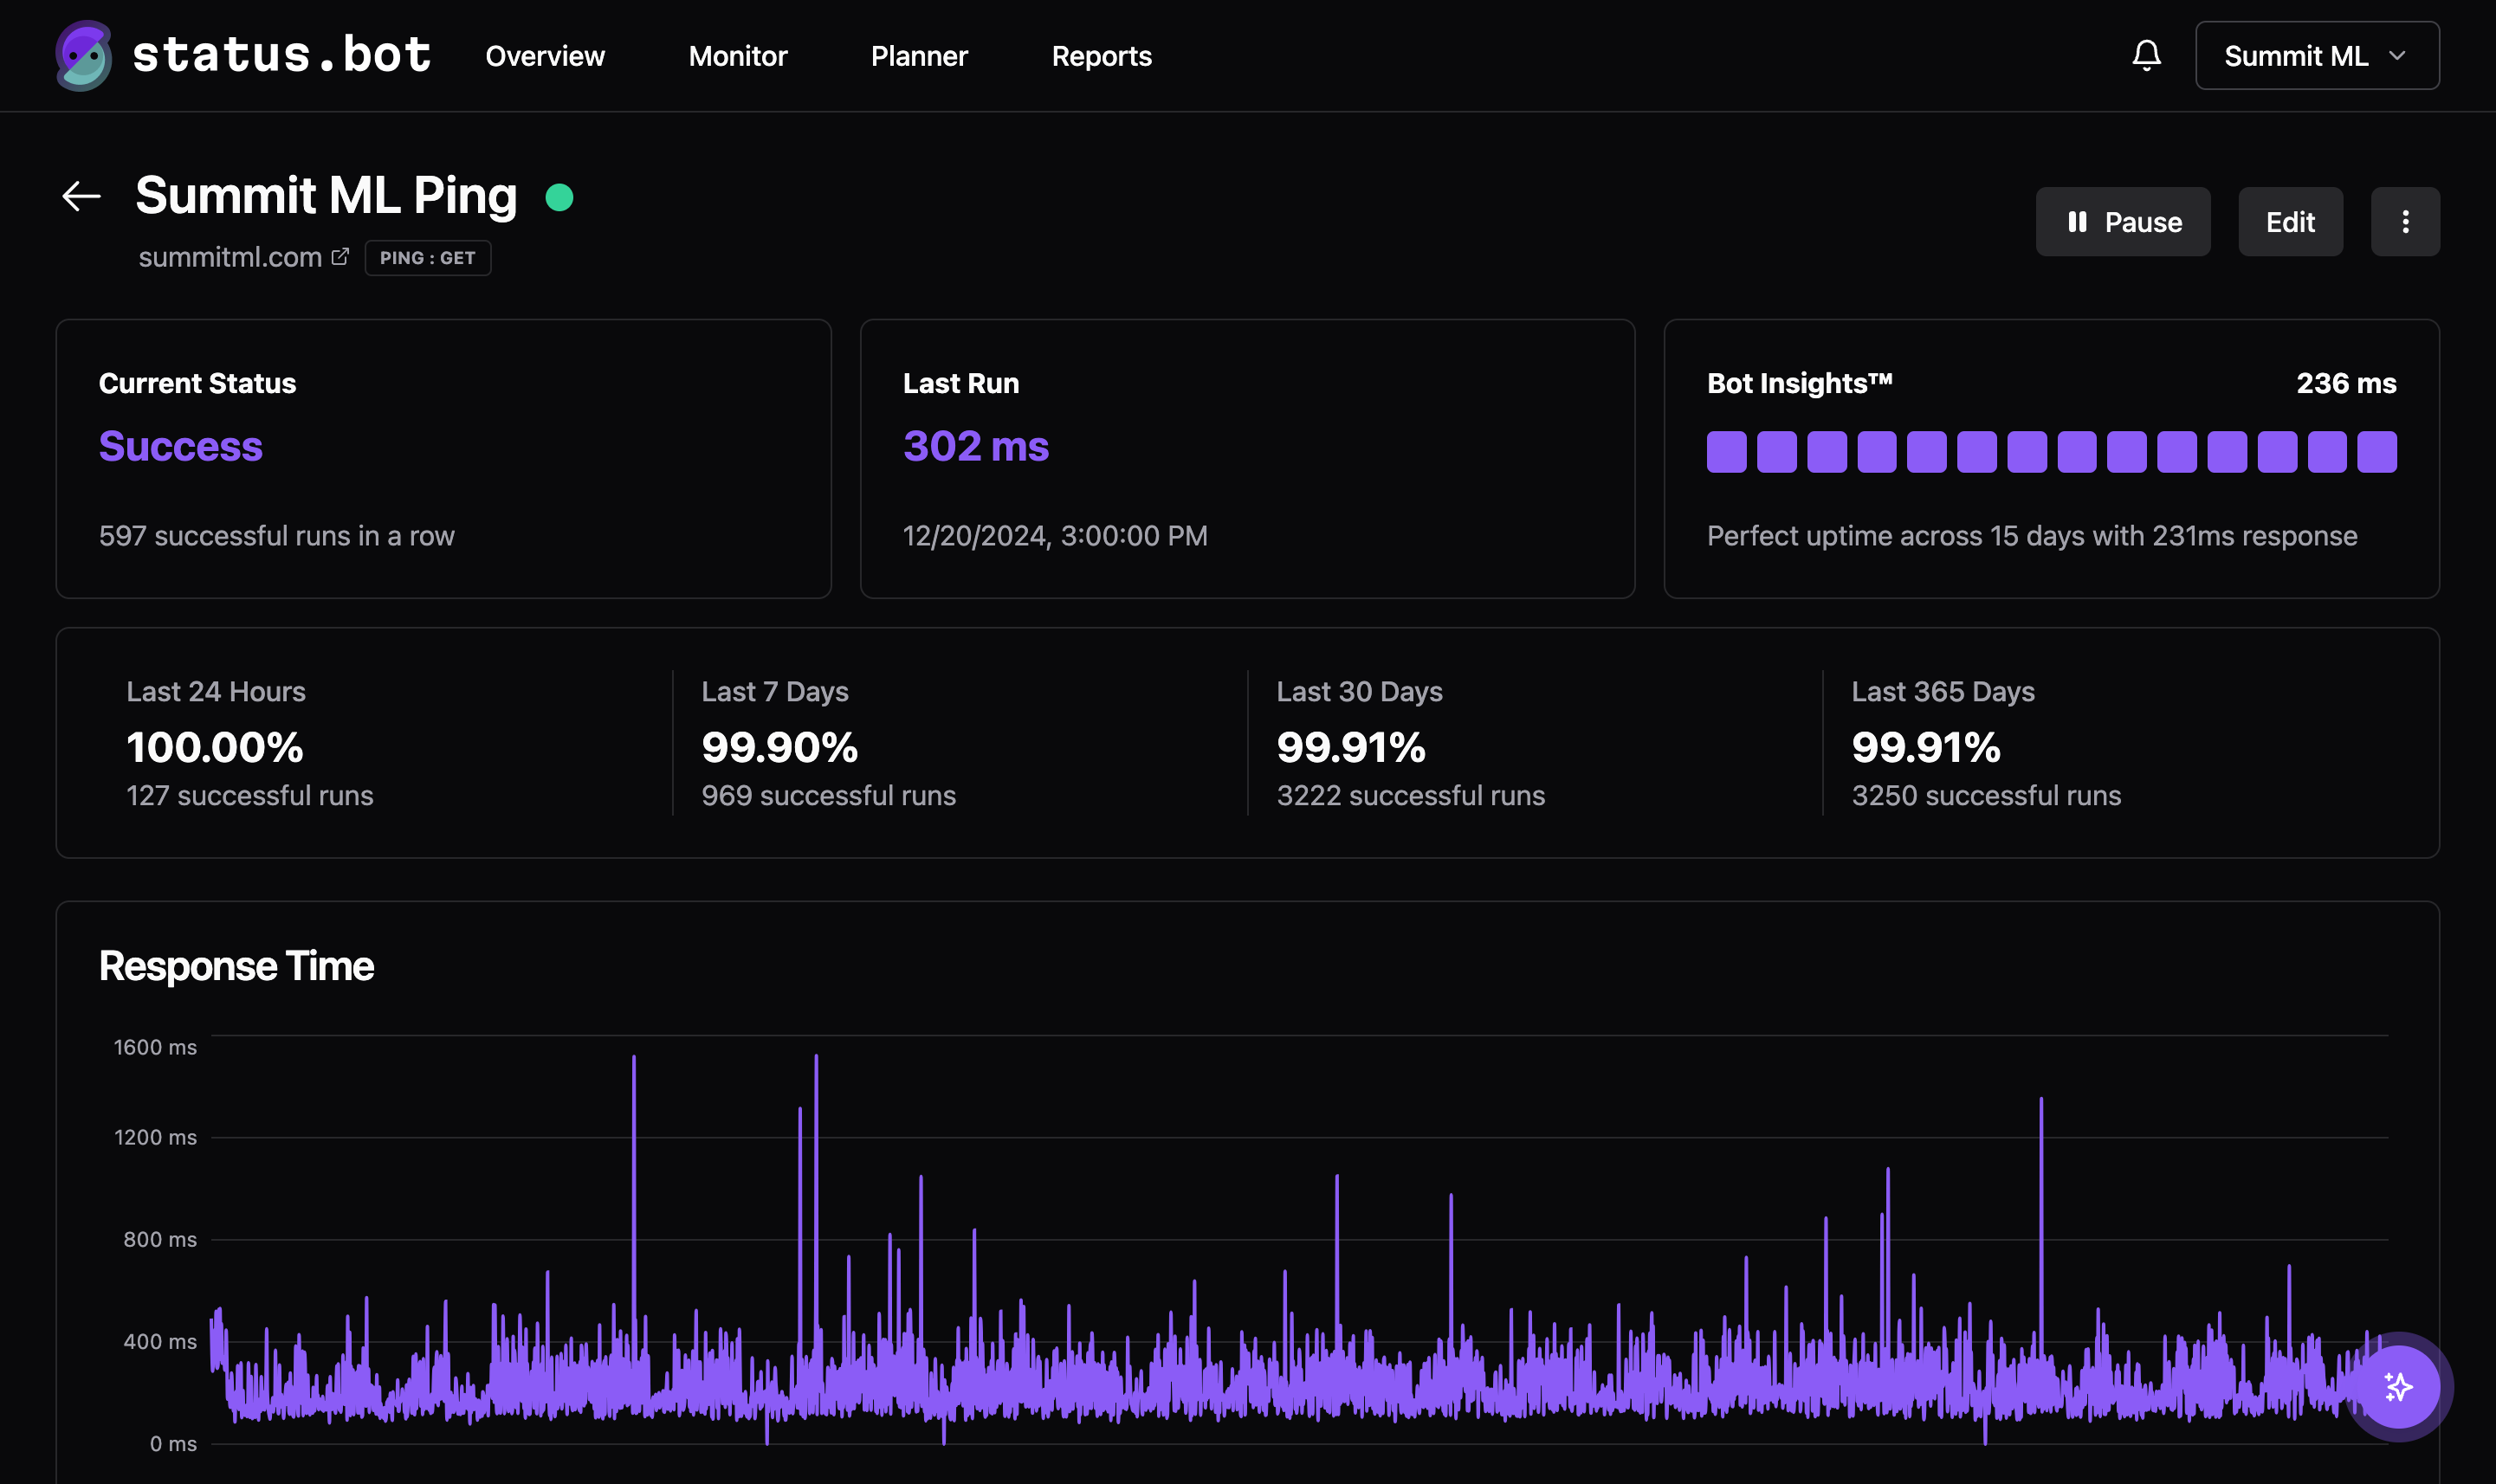Open the external link icon beside summitml.com
The width and height of the screenshot is (2496, 1484).
coord(340,257)
